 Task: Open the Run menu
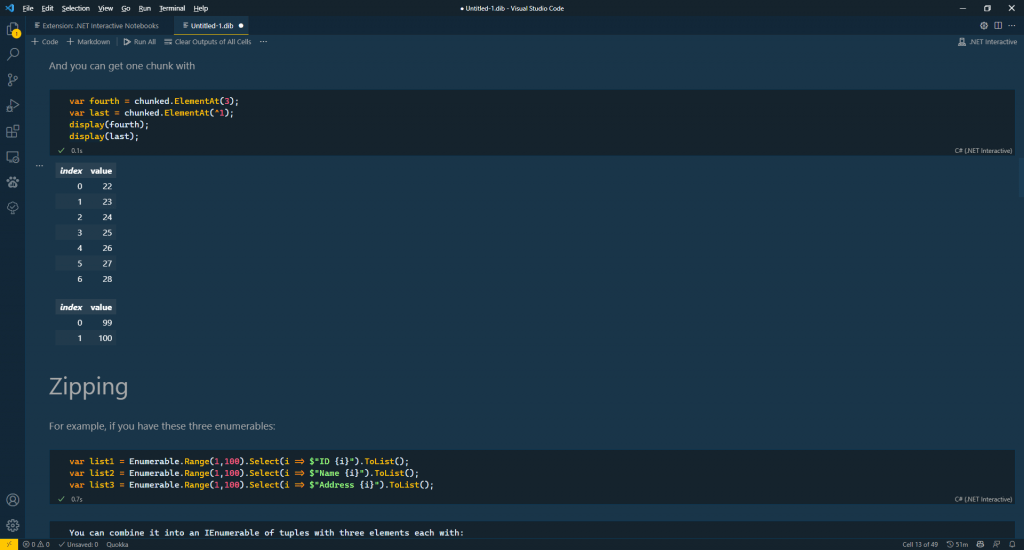(144, 8)
